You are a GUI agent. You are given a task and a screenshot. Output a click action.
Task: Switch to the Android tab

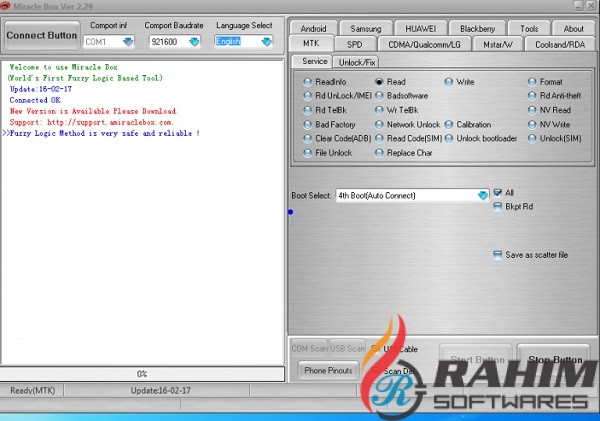(x=313, y=29)
